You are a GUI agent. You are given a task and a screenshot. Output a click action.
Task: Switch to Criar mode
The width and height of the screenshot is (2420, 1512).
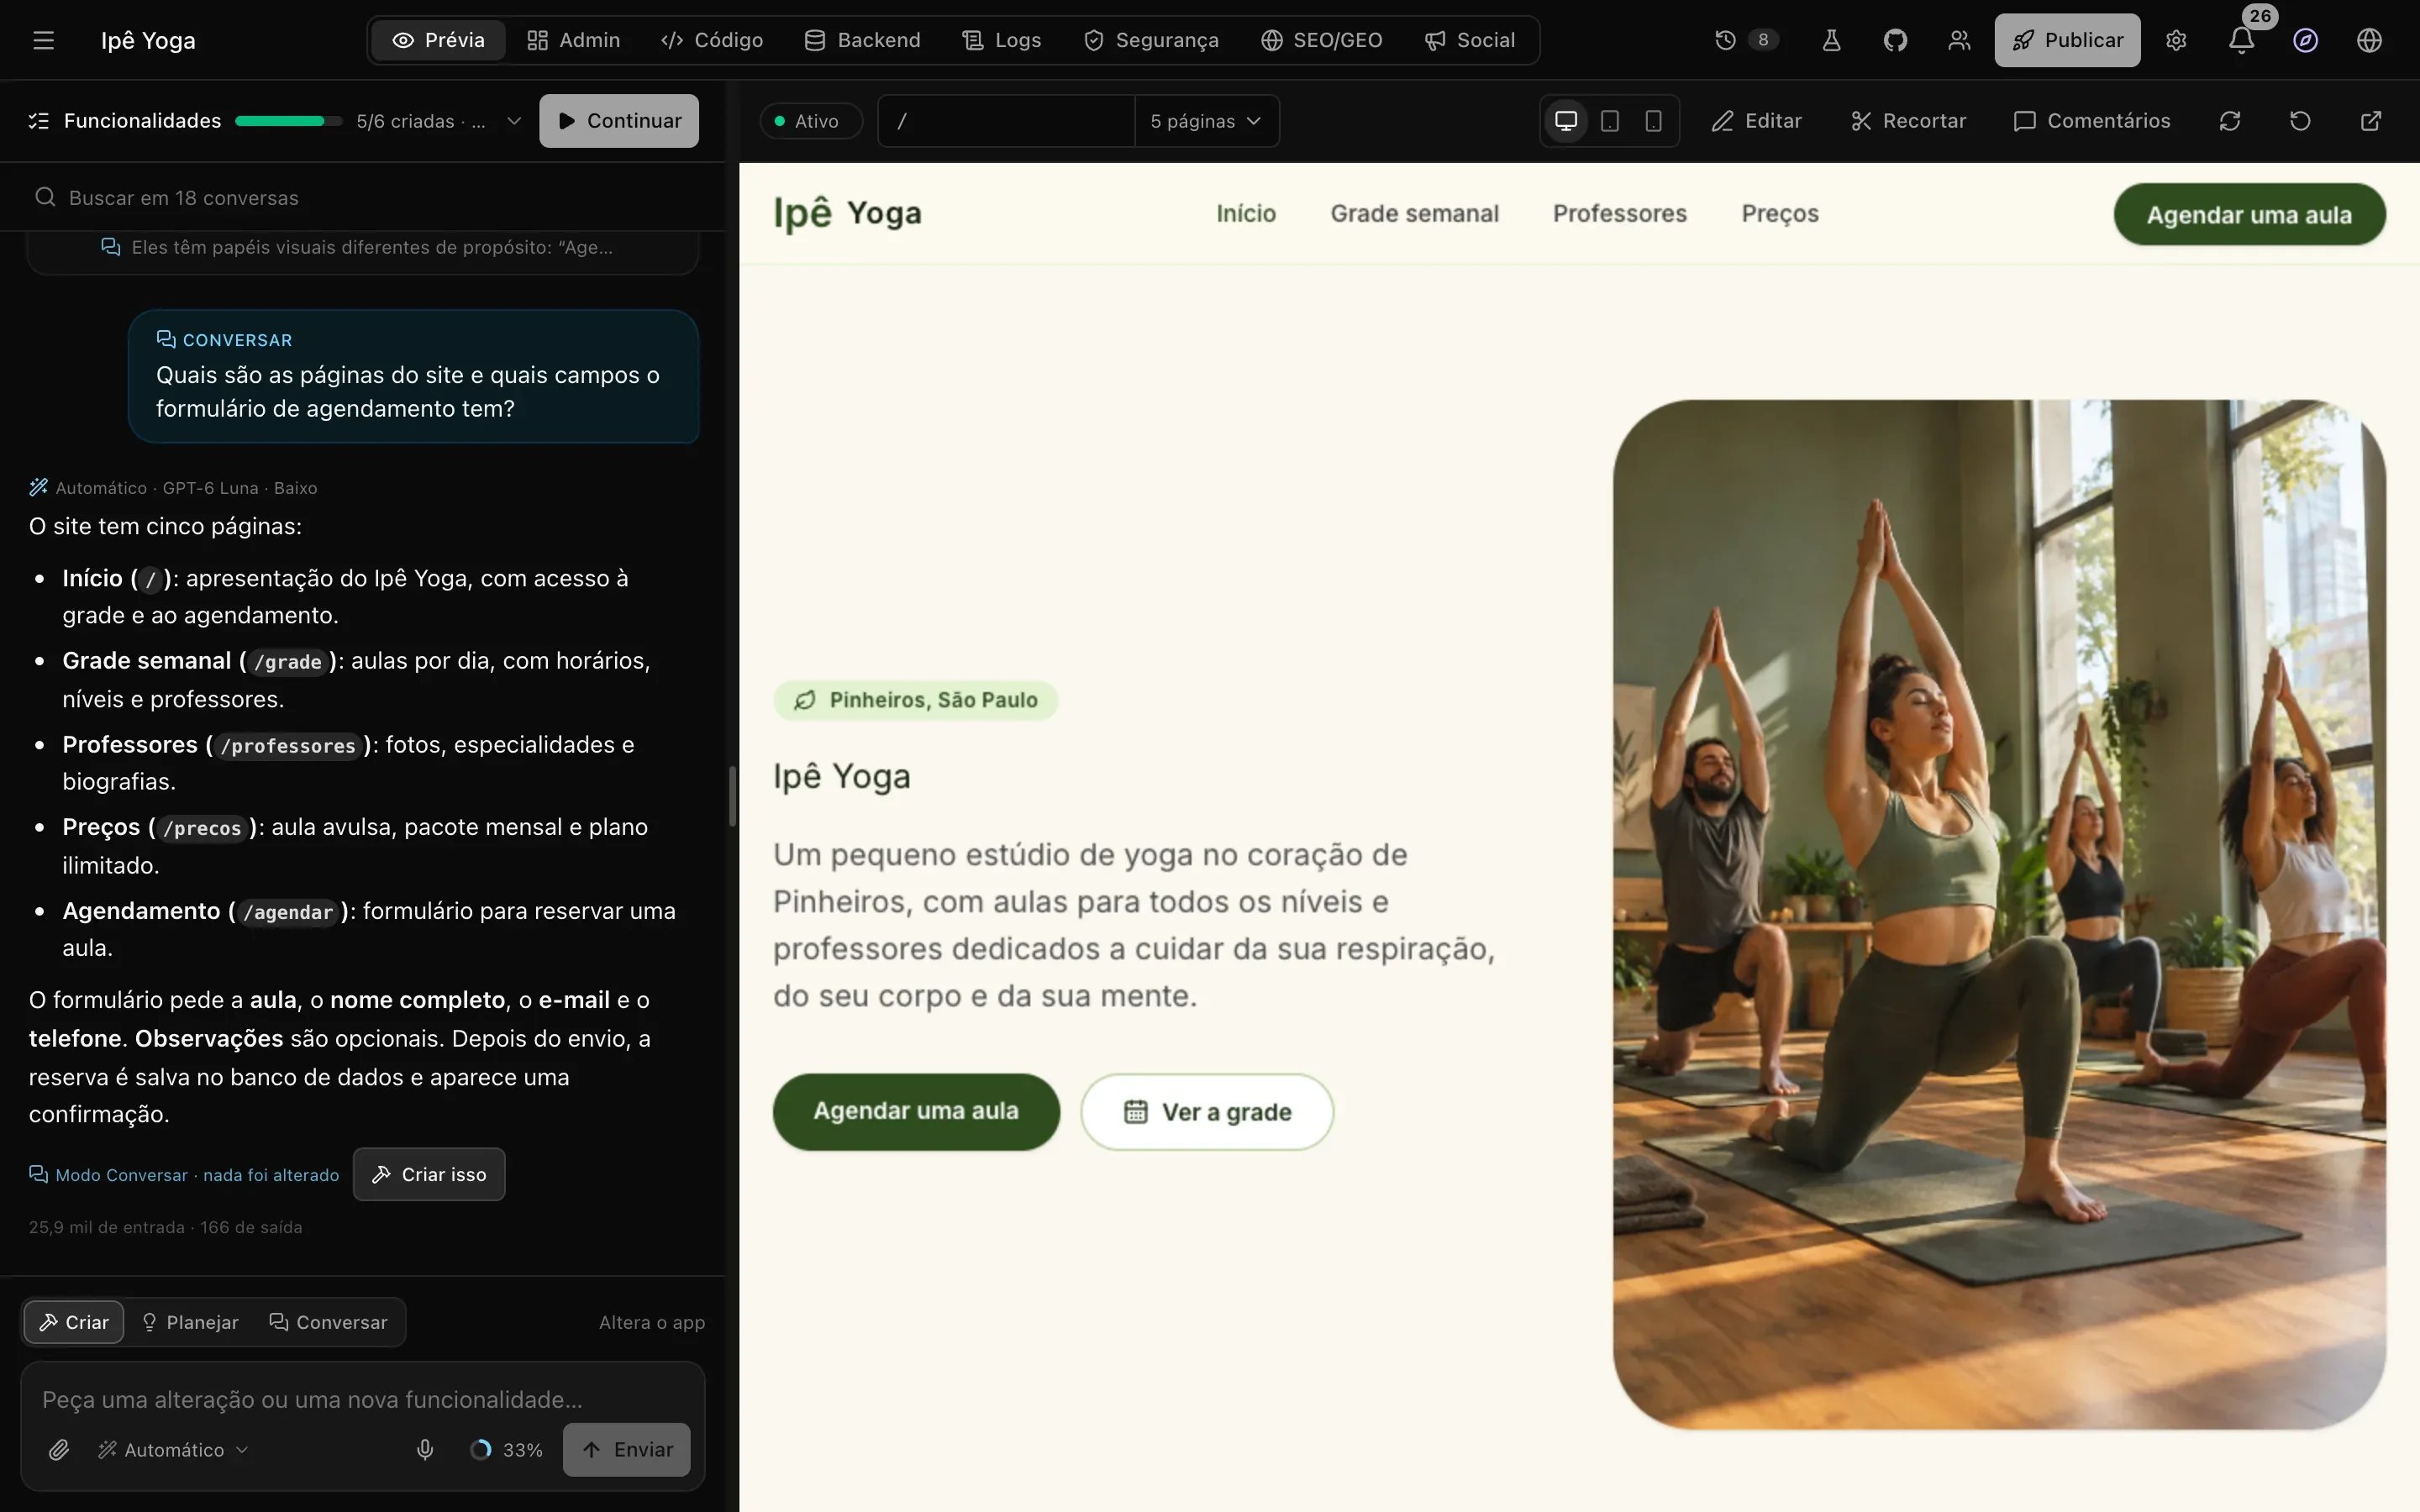(74, 1322)
